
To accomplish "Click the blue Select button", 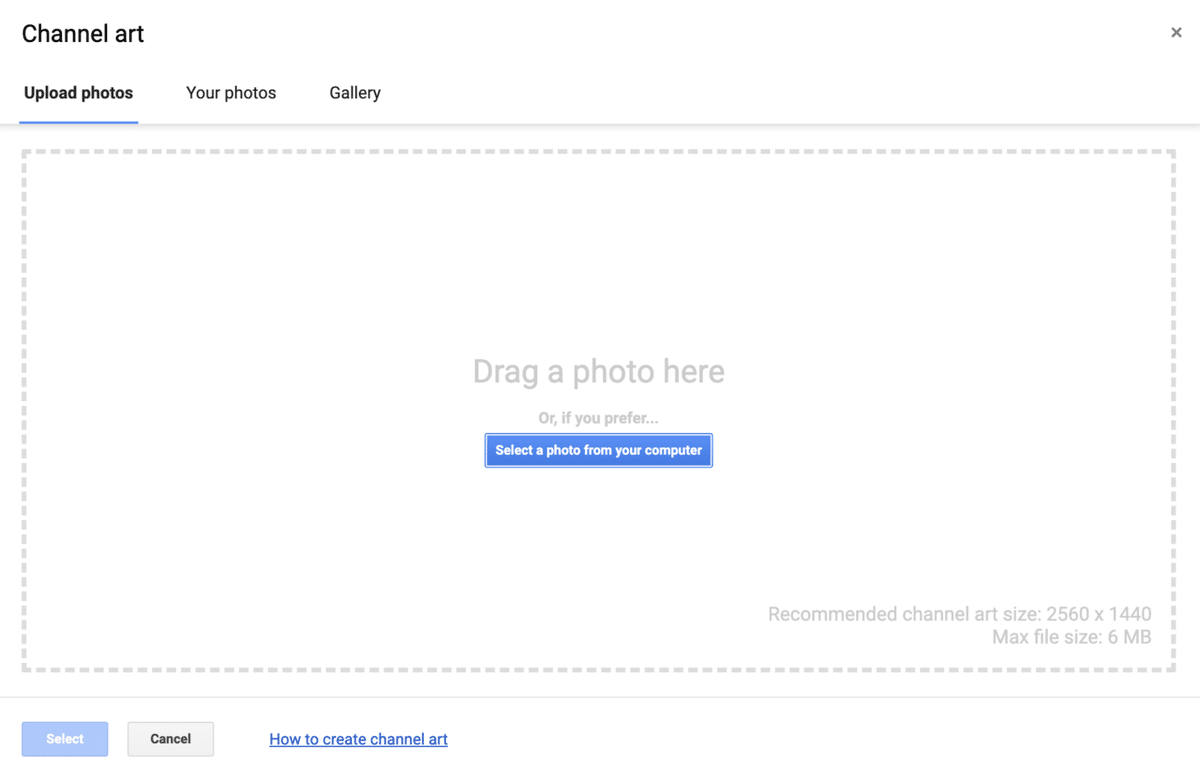I will point(65,739).
